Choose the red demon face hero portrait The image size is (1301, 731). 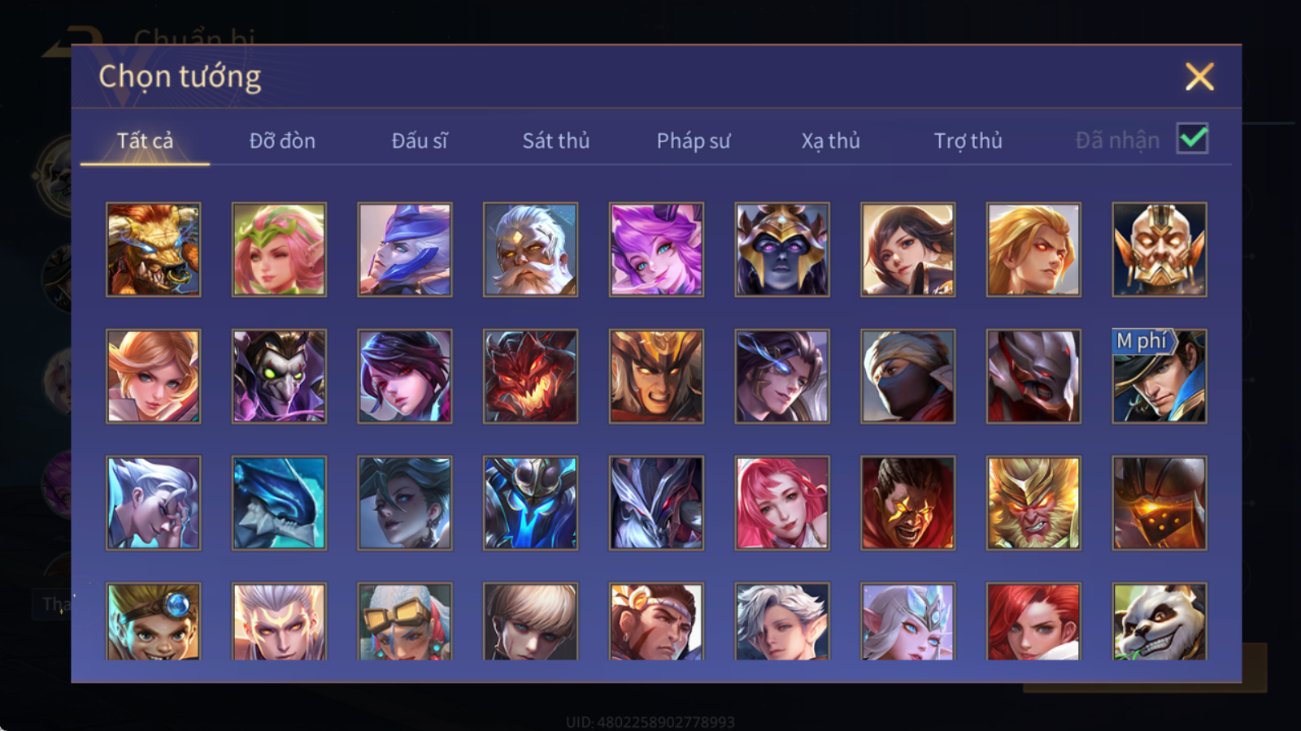click(x=530, y=376)
